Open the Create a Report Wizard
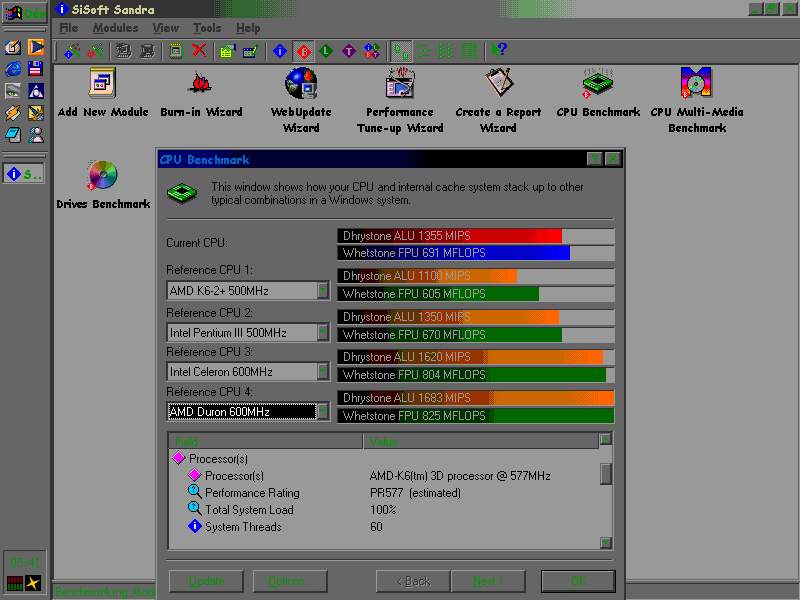Screen dimensions: 800x600 pyautogui.click(x=498, y=101)
